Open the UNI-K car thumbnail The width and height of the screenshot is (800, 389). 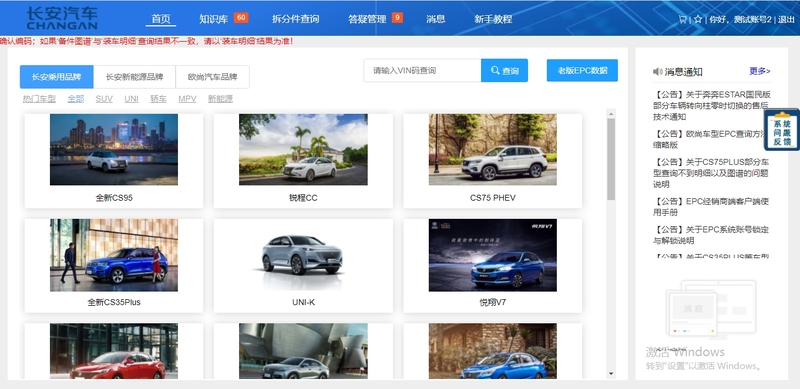click(x=303, y=255)
